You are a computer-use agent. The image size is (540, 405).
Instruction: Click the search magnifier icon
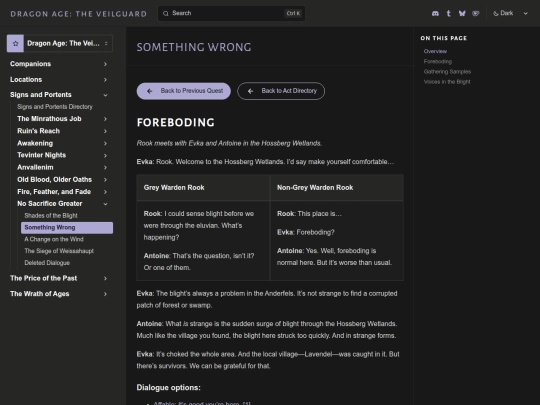click(x=166, y=13)
